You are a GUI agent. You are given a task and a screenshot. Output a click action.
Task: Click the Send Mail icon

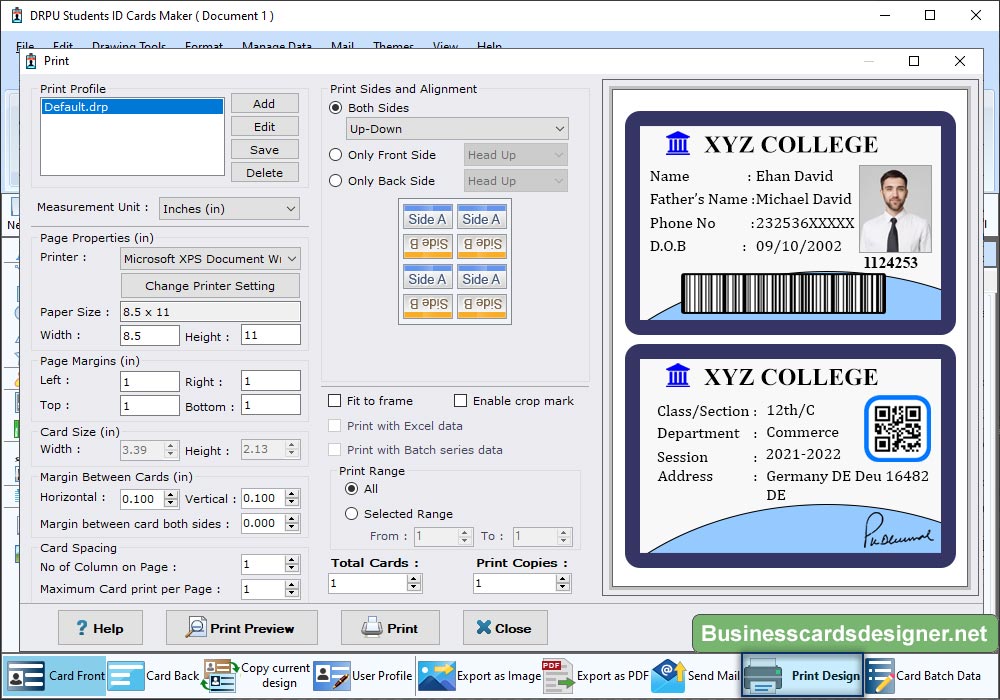pos(668,676)
